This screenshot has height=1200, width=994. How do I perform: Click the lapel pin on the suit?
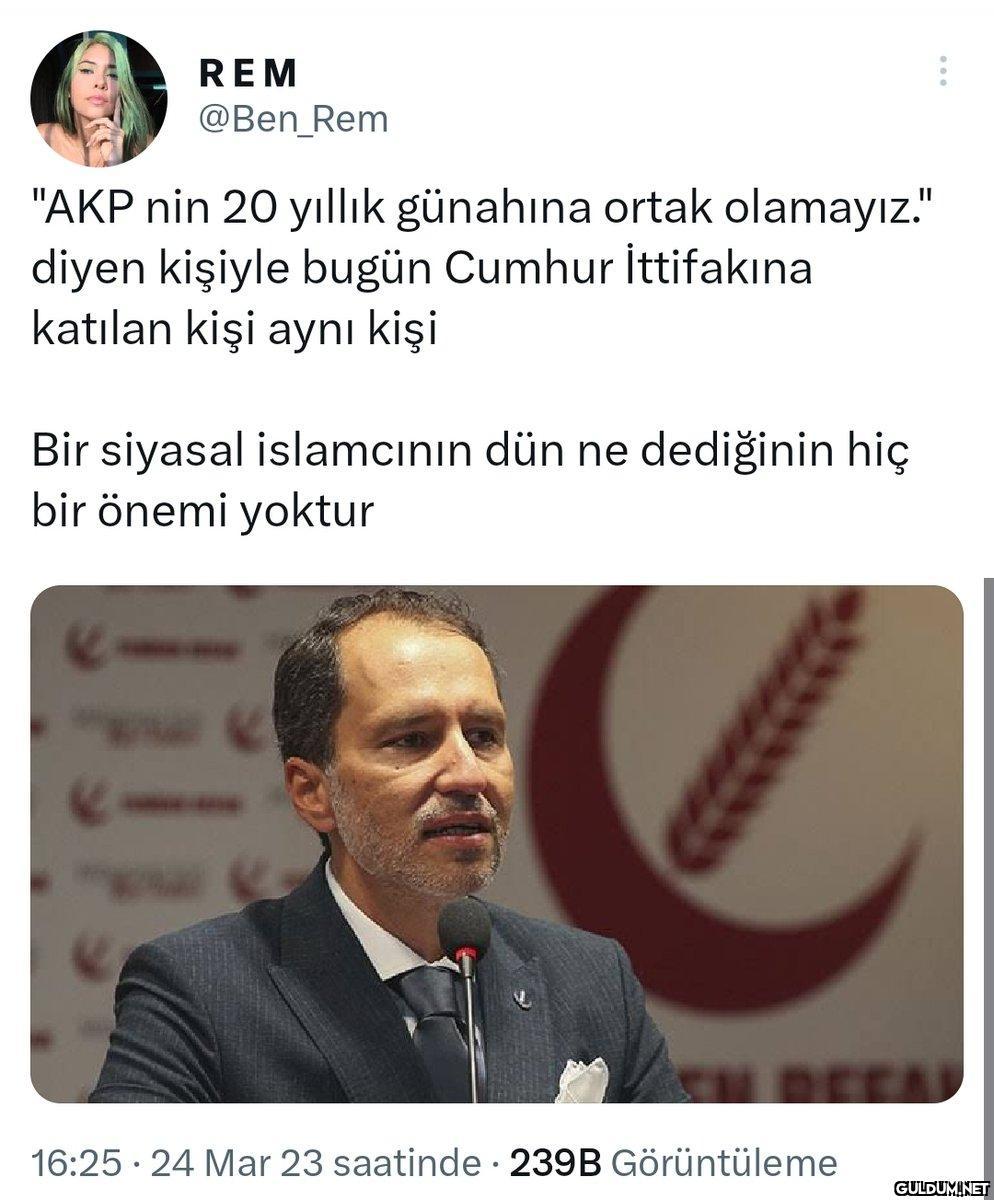tap(520, 998)
